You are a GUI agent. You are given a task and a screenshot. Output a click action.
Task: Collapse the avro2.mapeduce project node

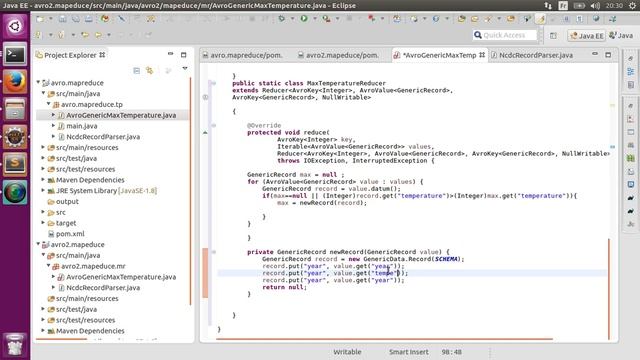click(38, 244)
